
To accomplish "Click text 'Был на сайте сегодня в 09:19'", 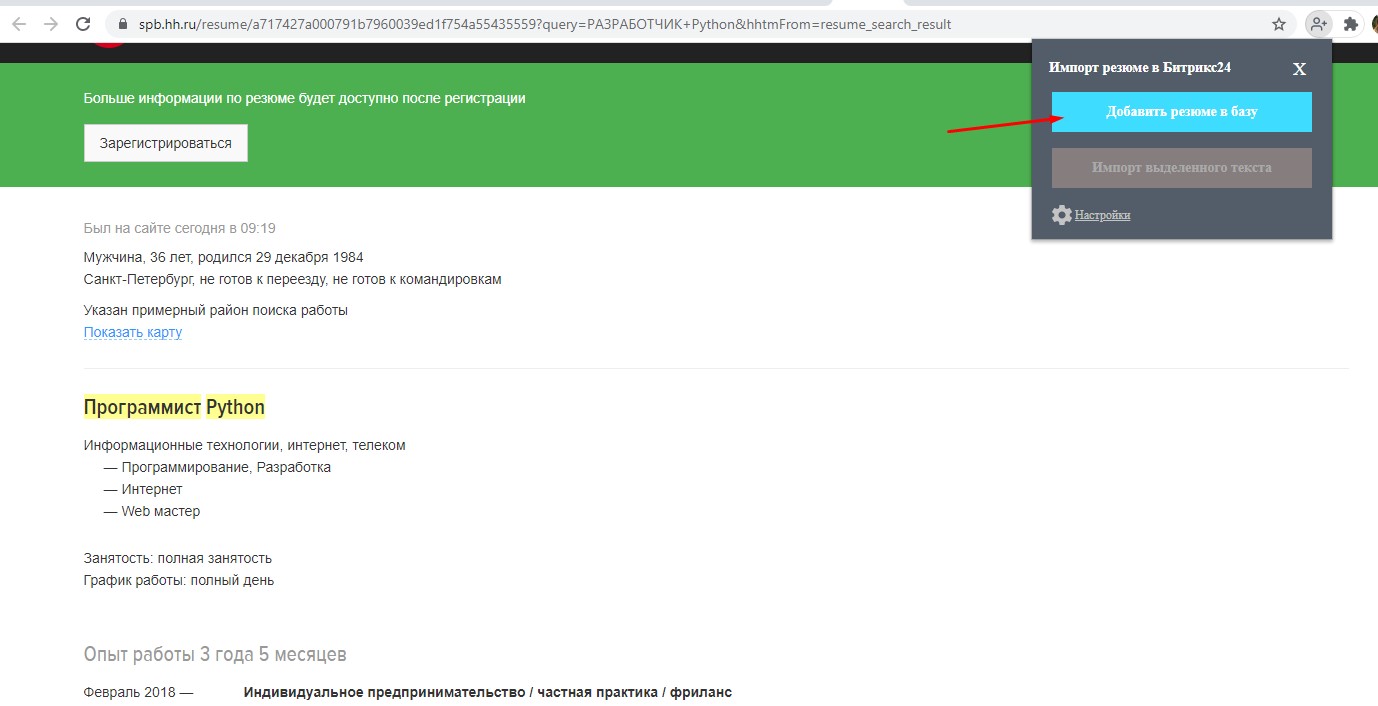I will [180, 228].
